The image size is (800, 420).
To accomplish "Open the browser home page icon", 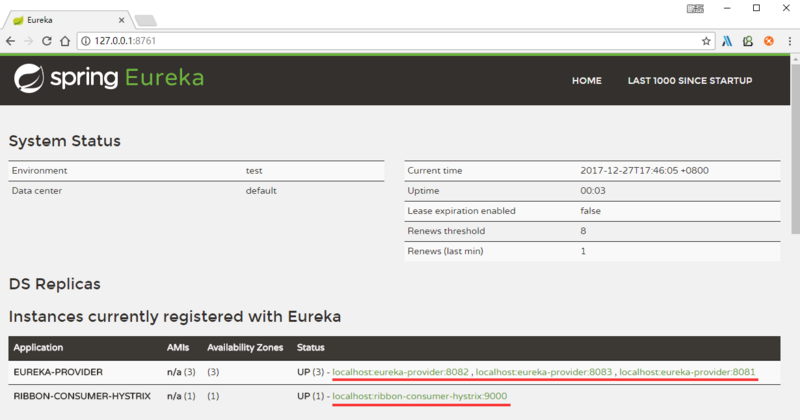I will (65, 41).
